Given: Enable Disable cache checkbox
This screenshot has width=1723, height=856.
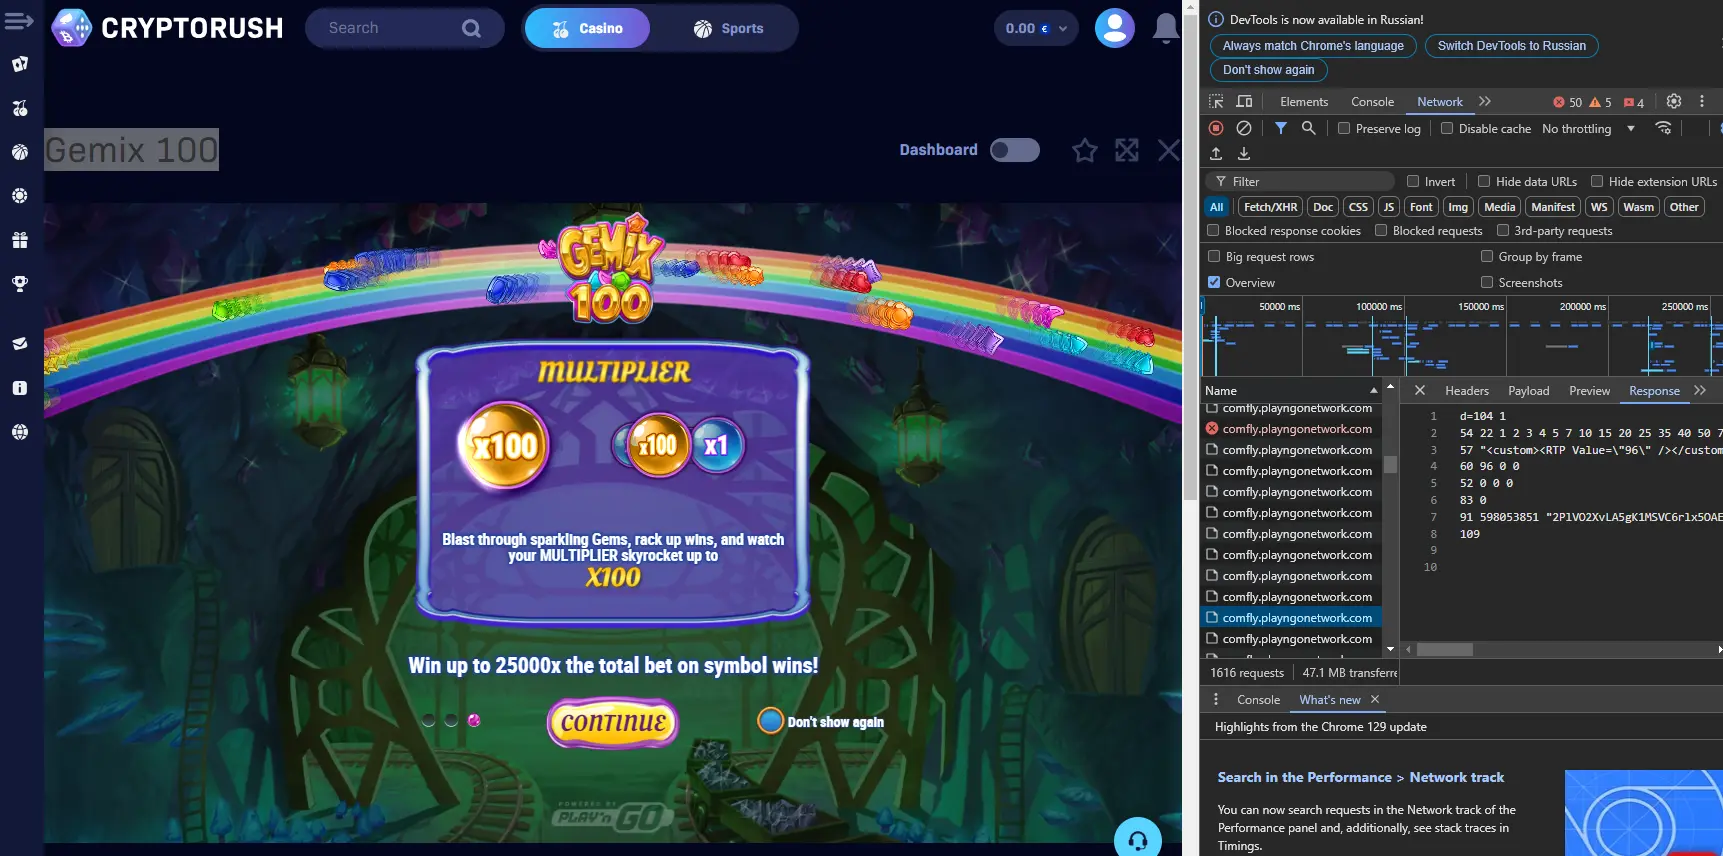Looking at the screenshot, I should click(1447, 128).
